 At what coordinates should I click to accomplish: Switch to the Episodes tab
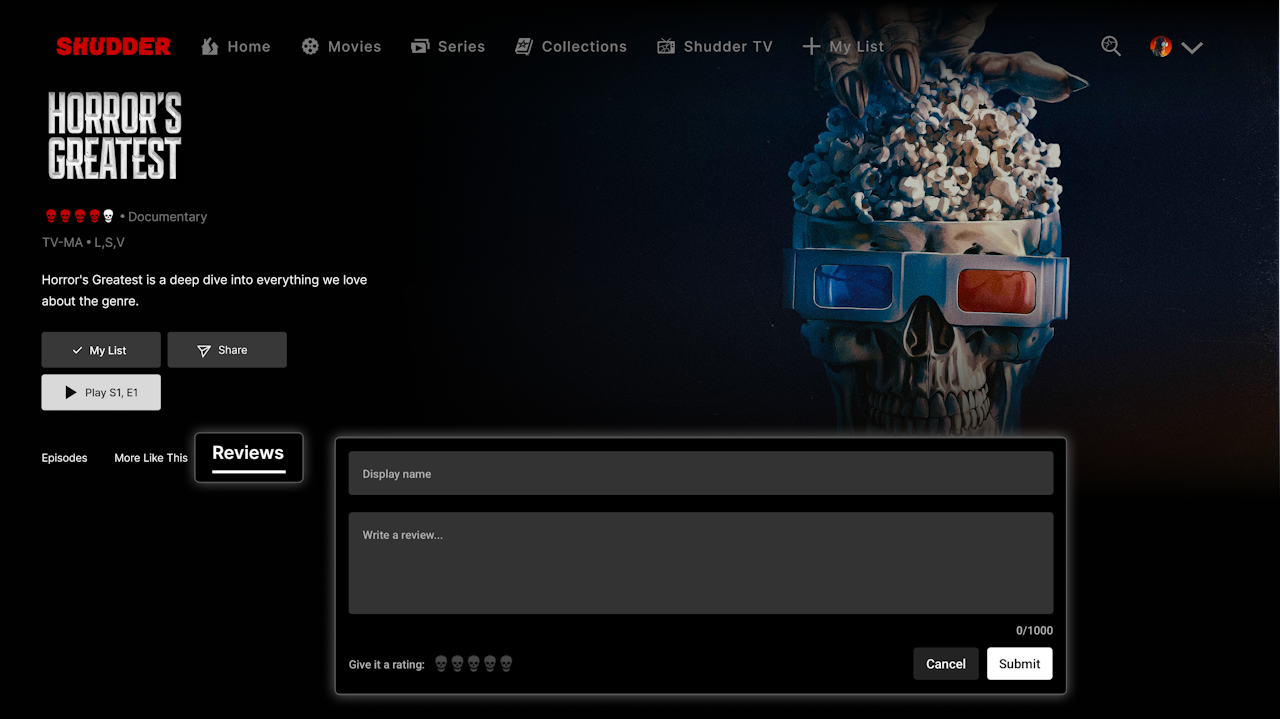[x=64, y=458]
